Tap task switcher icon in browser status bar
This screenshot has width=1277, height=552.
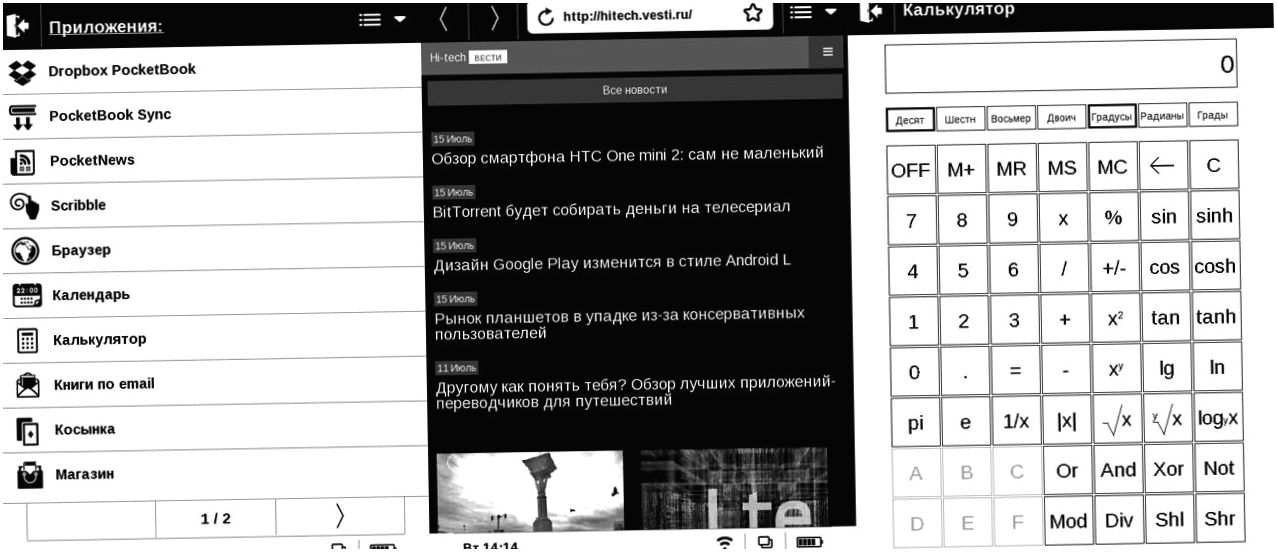point(767,541)
